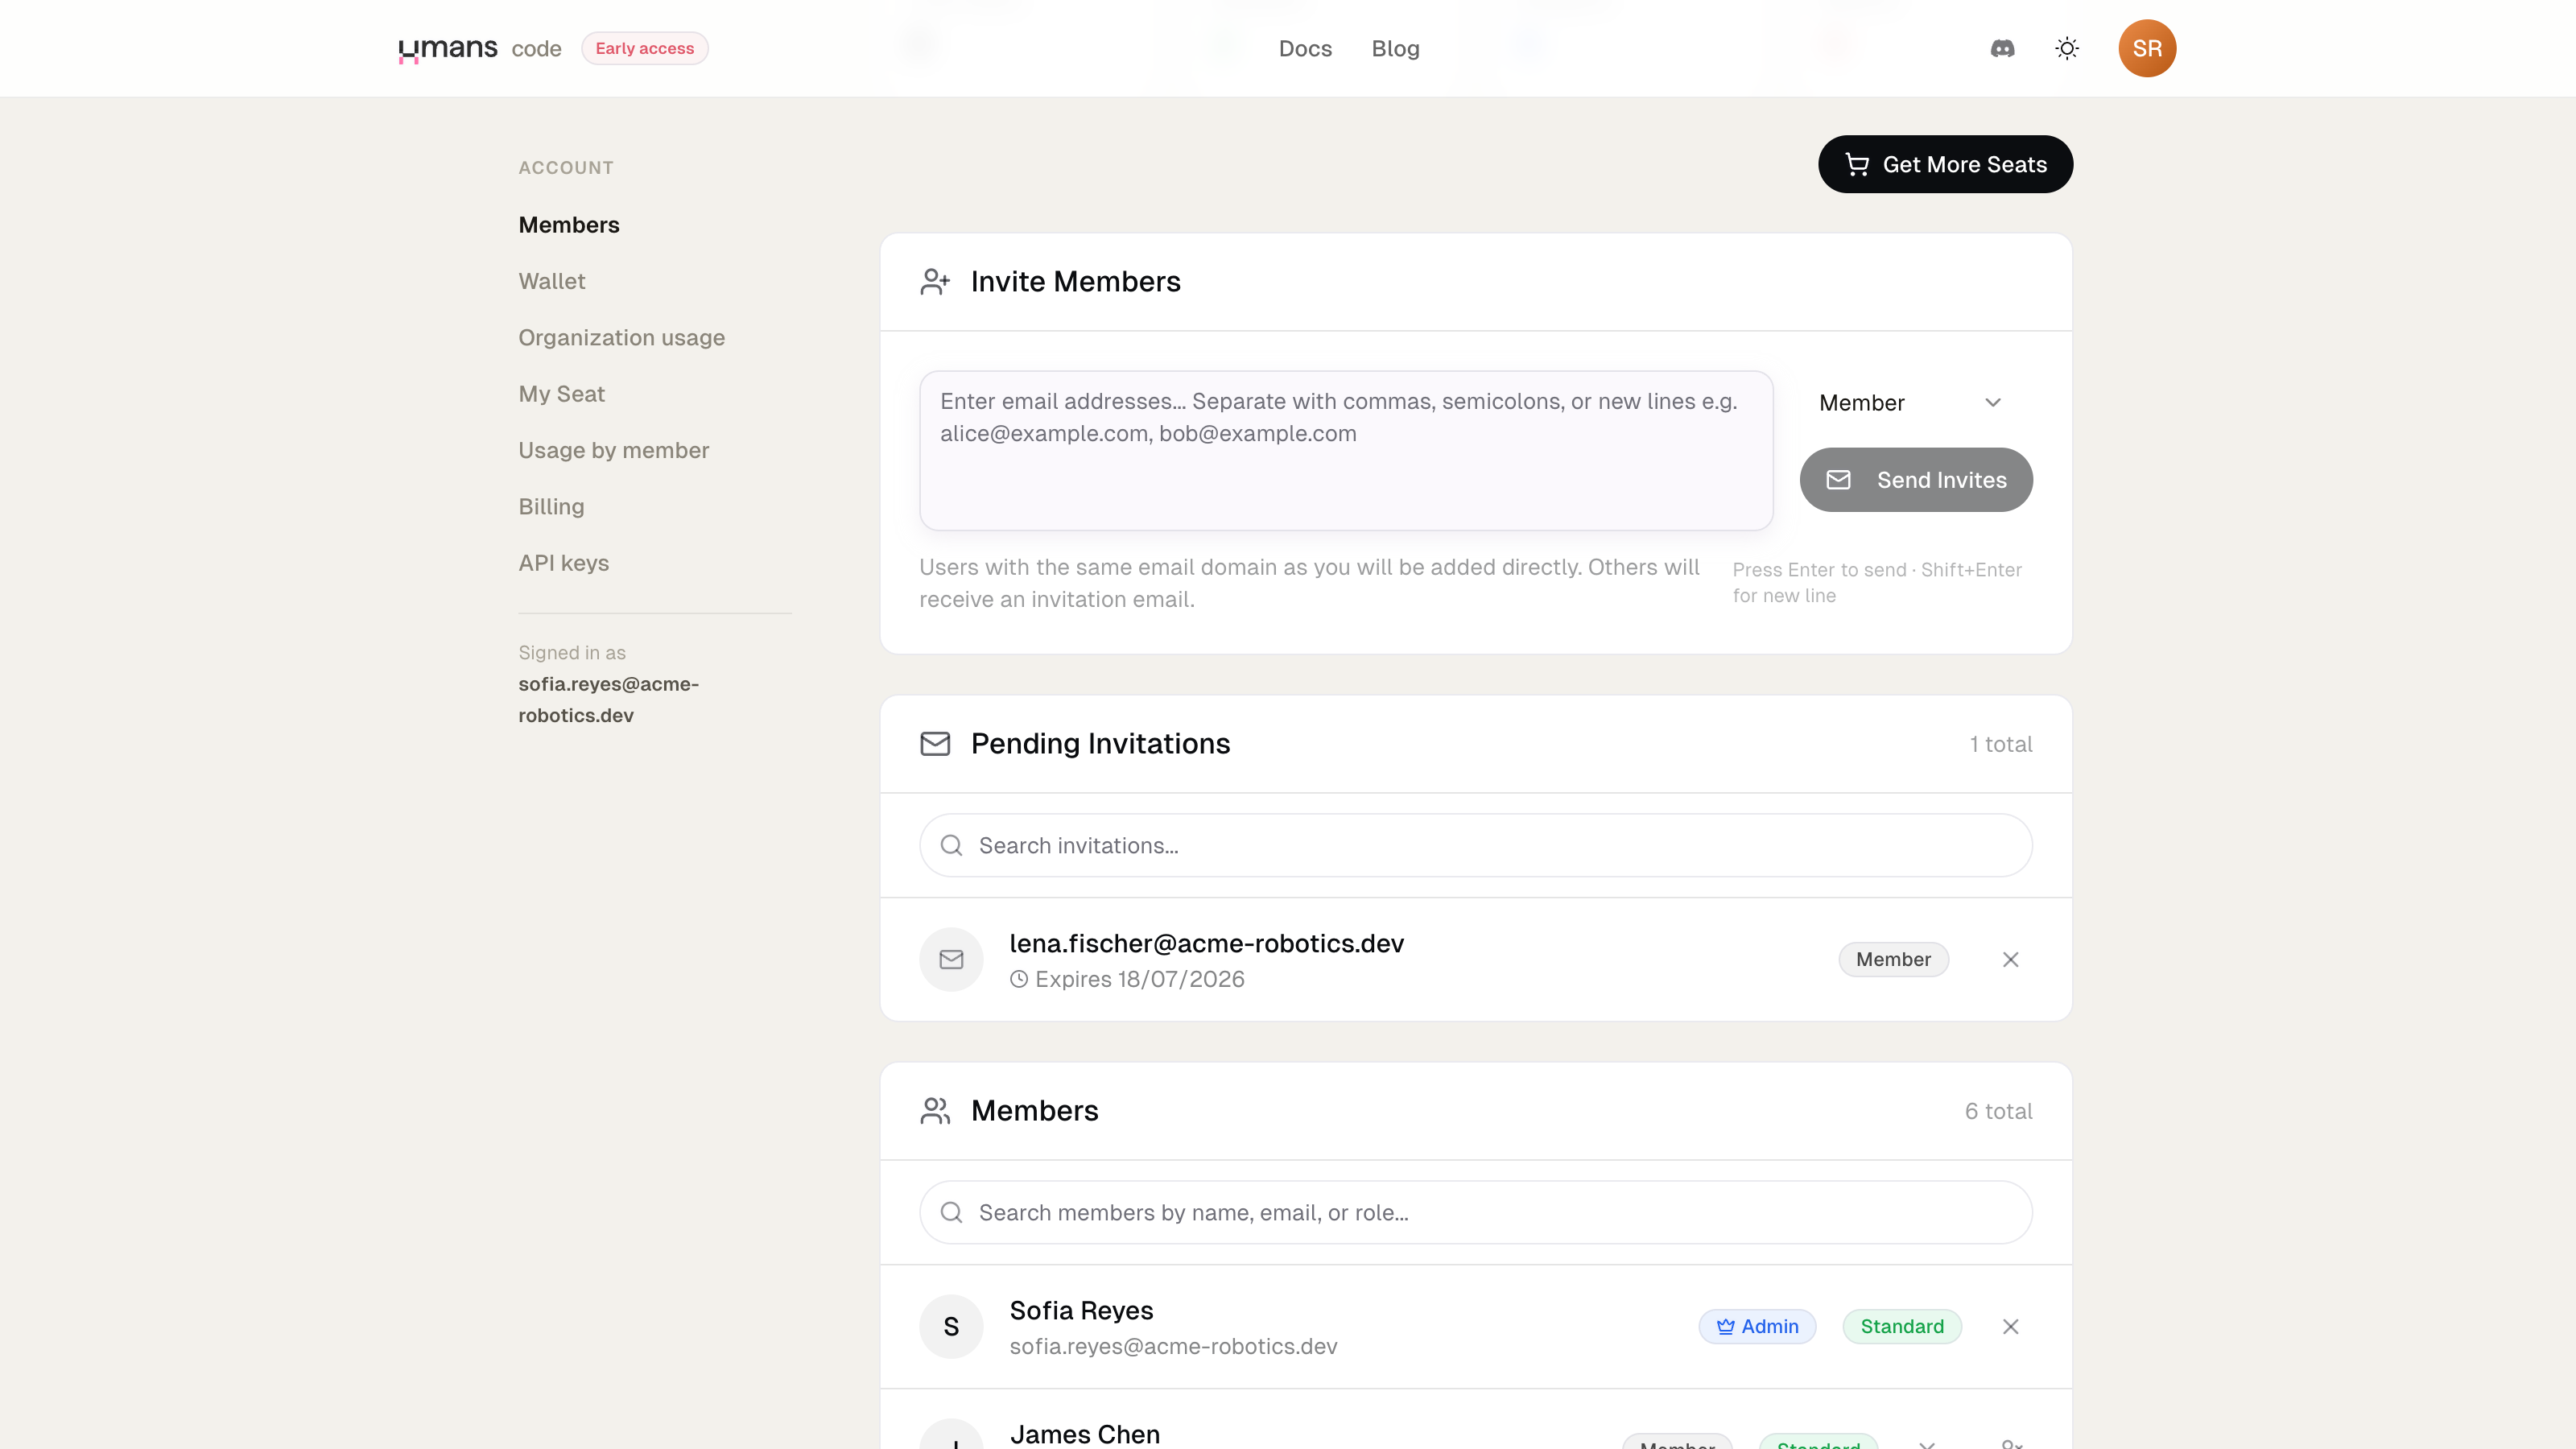Viewport: 2576px width, 1449px height.
Task: Click the Search invitations field
Action: (x=1476, y=845)
